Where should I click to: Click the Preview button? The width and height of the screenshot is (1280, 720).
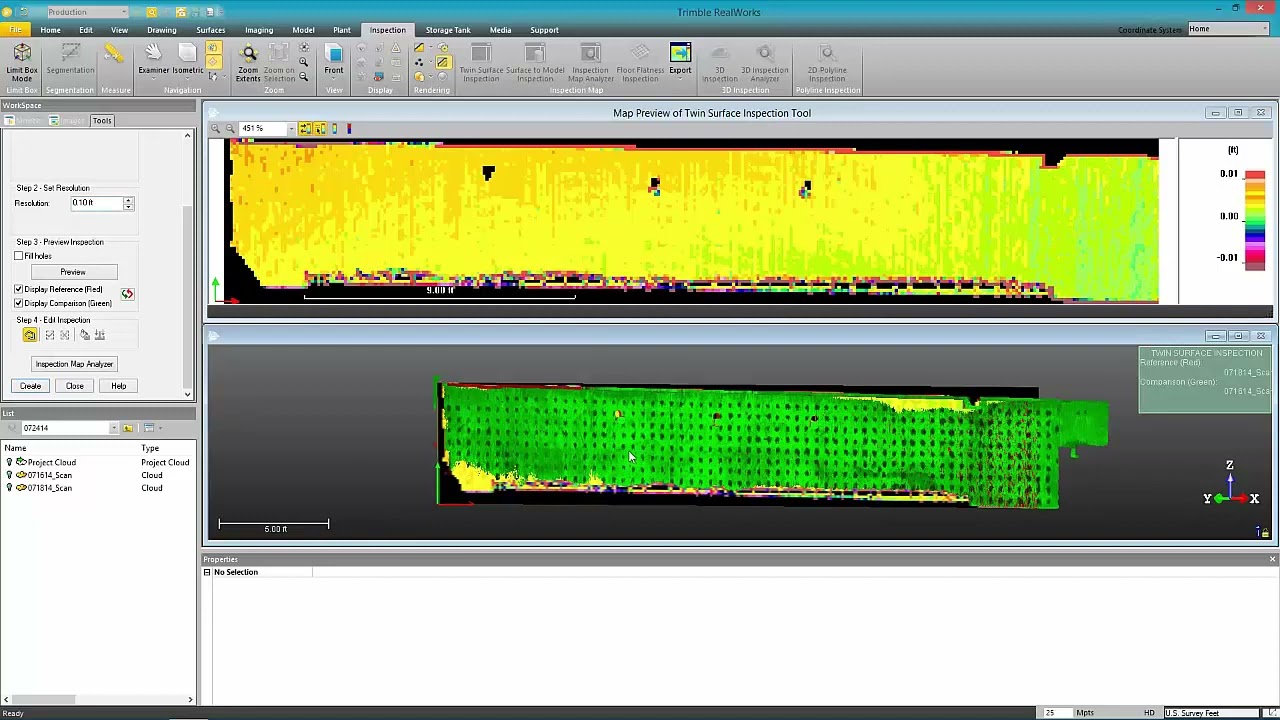pyautogui.click(x=73, y=272)
